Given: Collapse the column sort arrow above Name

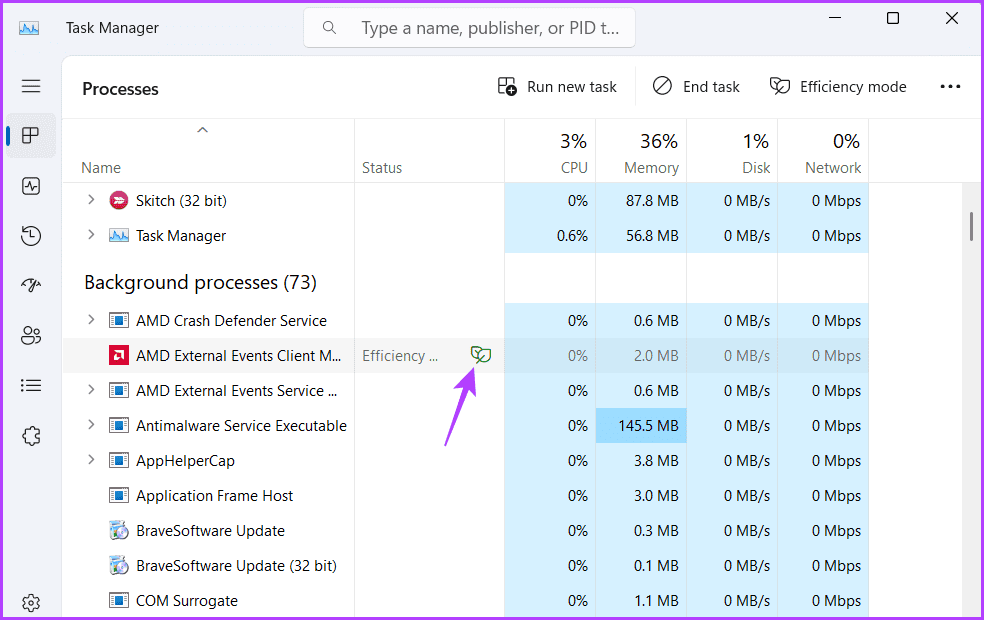Looking at the screenshot, I should (x=202, y=130).
